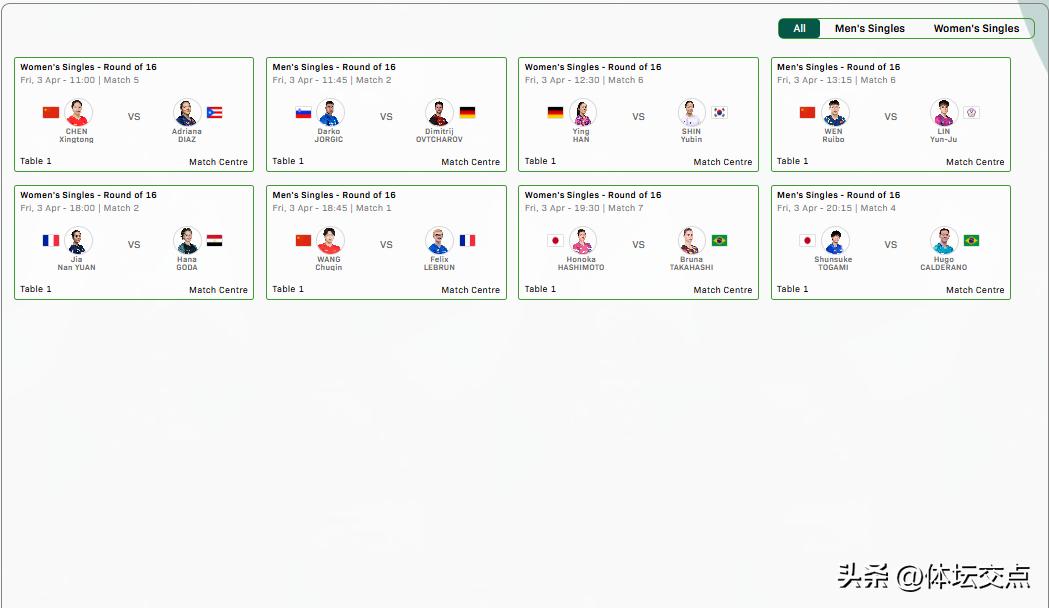Click the name WANG Chuqin
1049x608 pixels.
point(328,263)
